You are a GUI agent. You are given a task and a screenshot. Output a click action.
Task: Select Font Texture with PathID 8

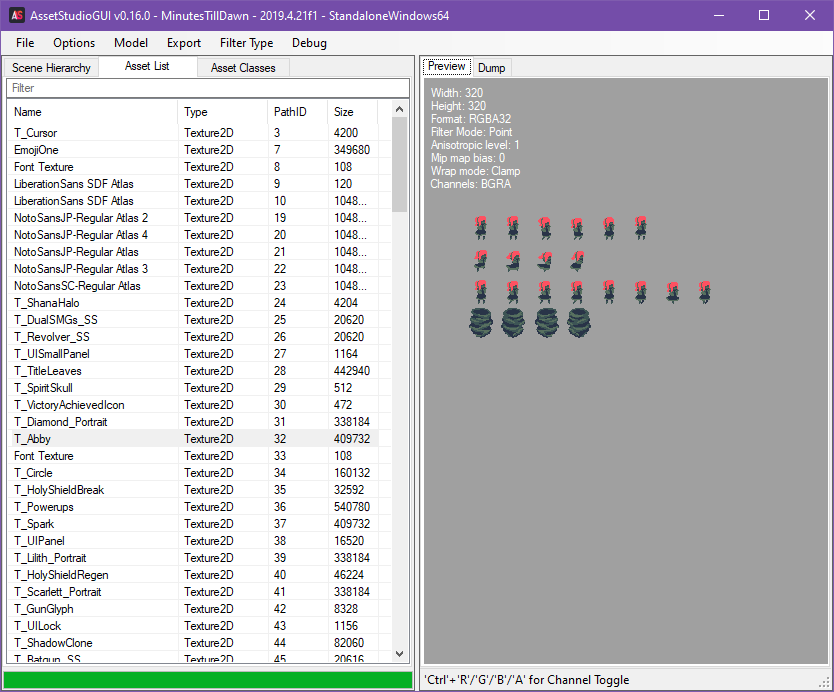point(193,167)
